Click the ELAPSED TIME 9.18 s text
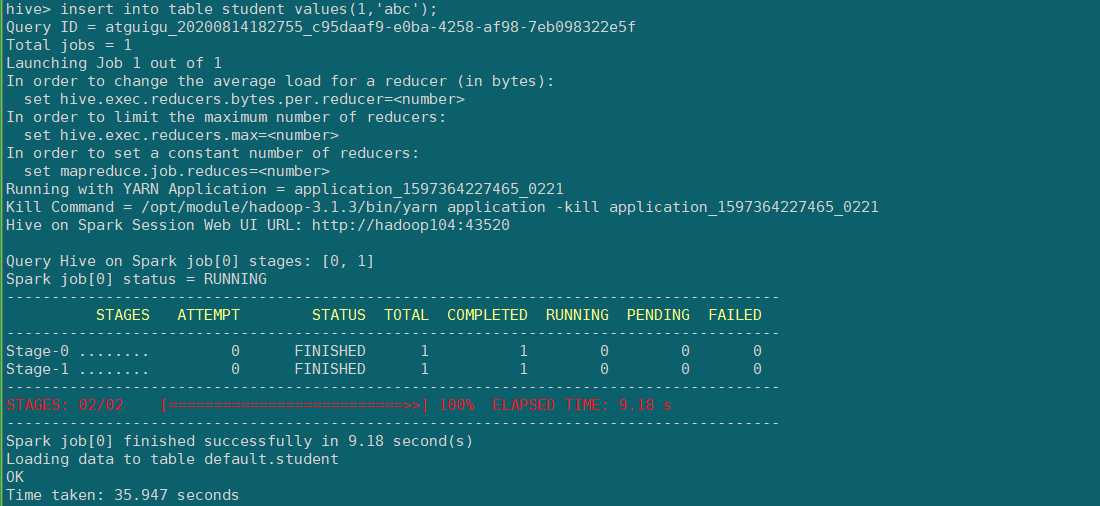 click(x=582, y=405)
